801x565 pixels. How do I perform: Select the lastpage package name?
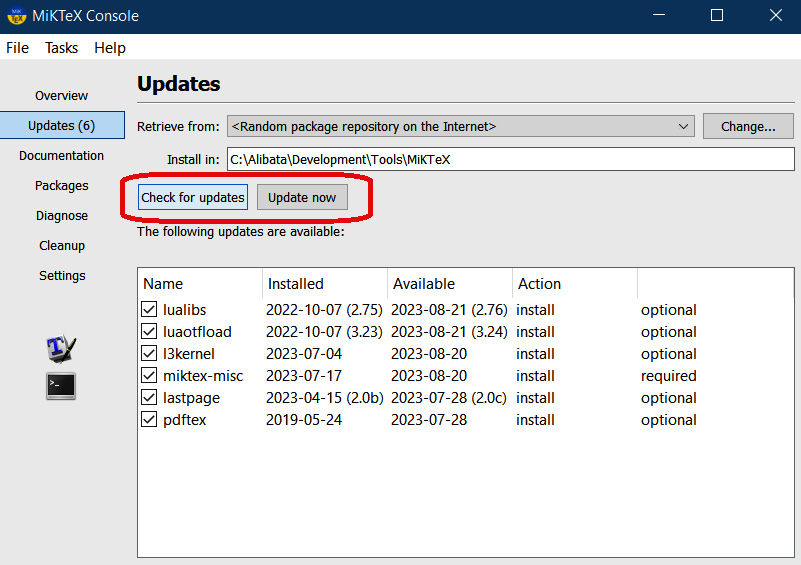pyautogui.click(x=191, y=397)
